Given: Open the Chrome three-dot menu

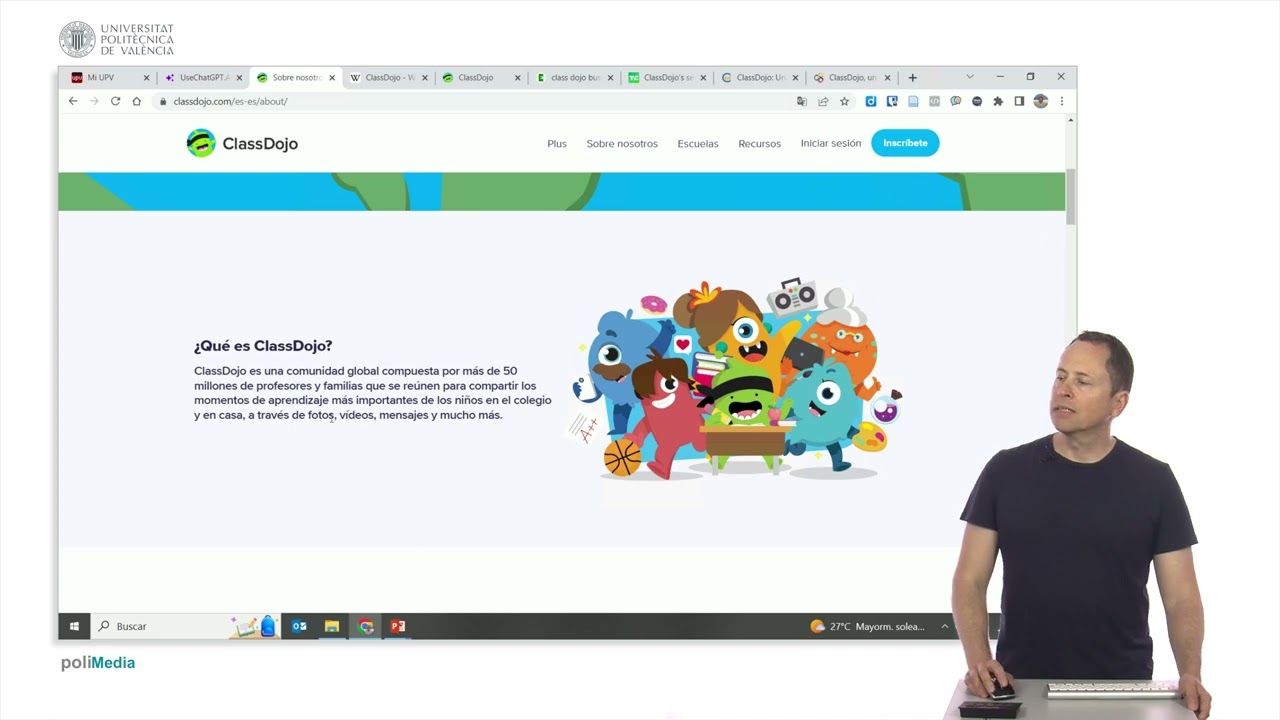Looking at the screenshot, I should (x=1061, y=101).
